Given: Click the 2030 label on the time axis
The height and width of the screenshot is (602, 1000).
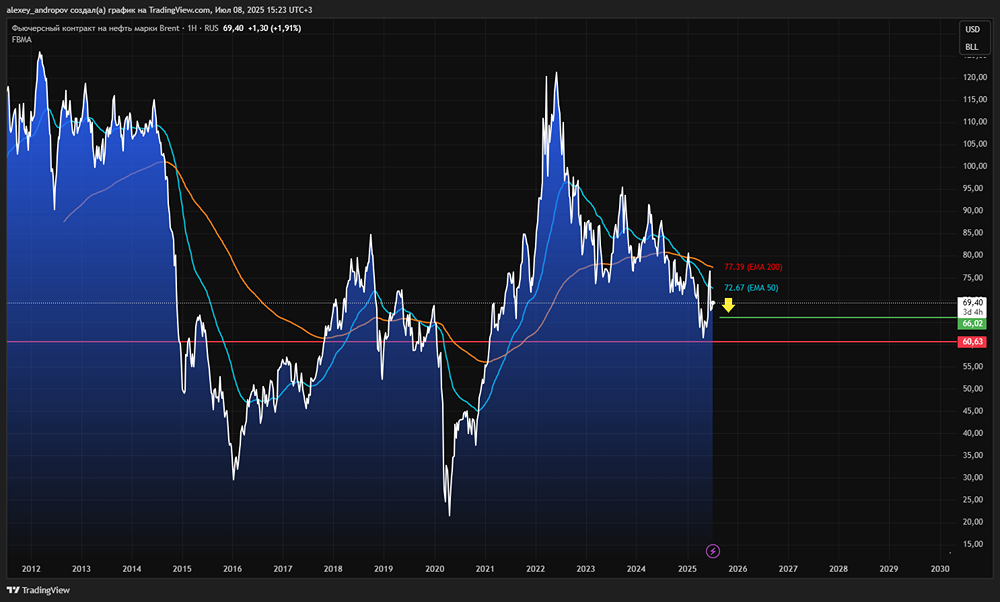Looking at the screenshot, I should pyautogui.click(x=940, y=569).
